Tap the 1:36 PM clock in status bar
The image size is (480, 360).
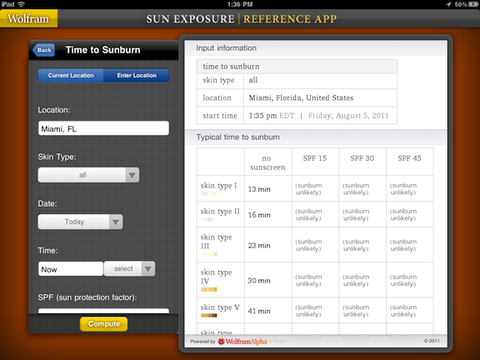[240, 4]
